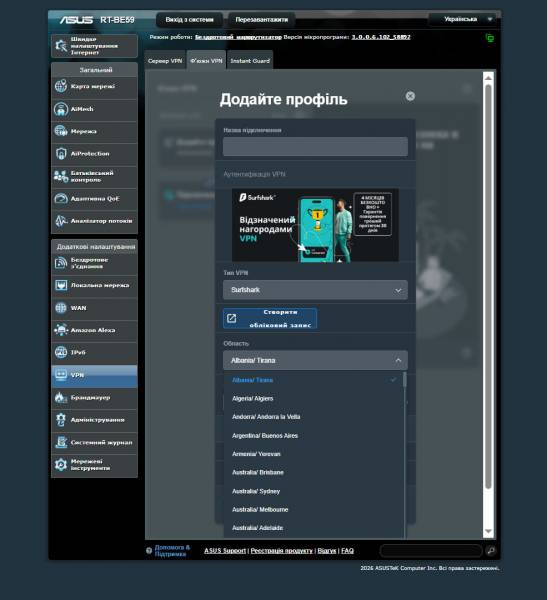The width and height of the screenshot is (547, 600).
Task: Open the Українська language dropdown
Action: click(x=463, y=19)
